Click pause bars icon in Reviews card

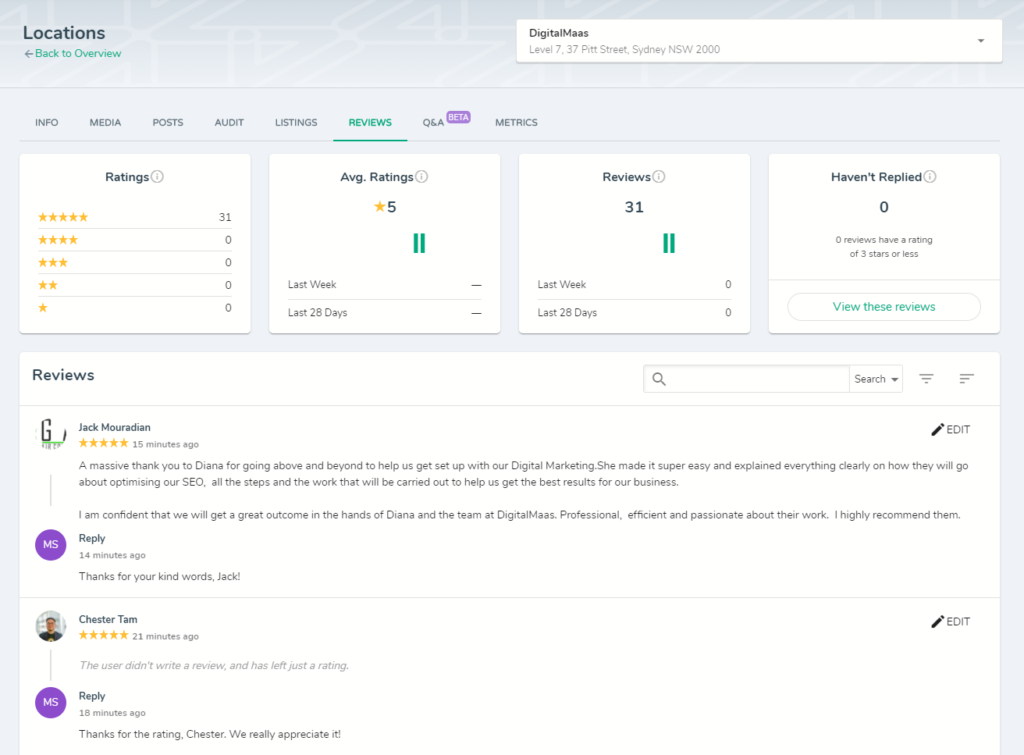point(669,243)
